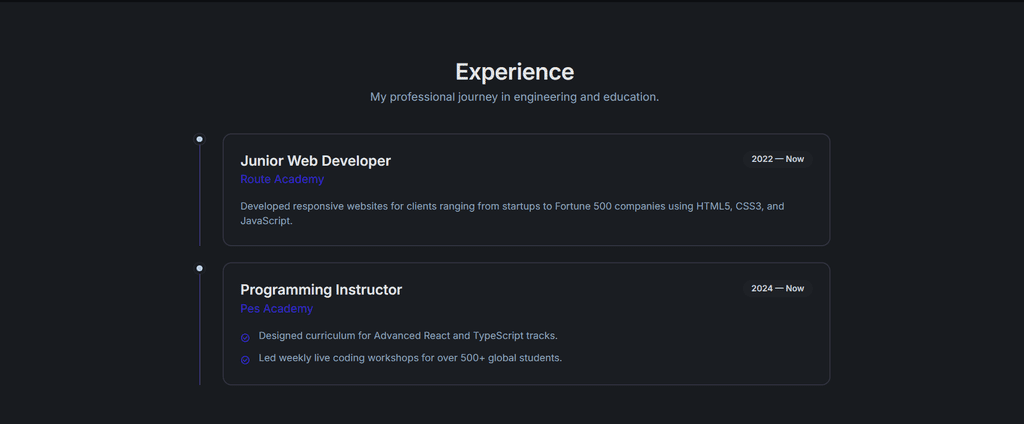The image size is (1024, 424).
Task: Click the timeline dot beside Programming Instructor
Action: click(200, 268)
